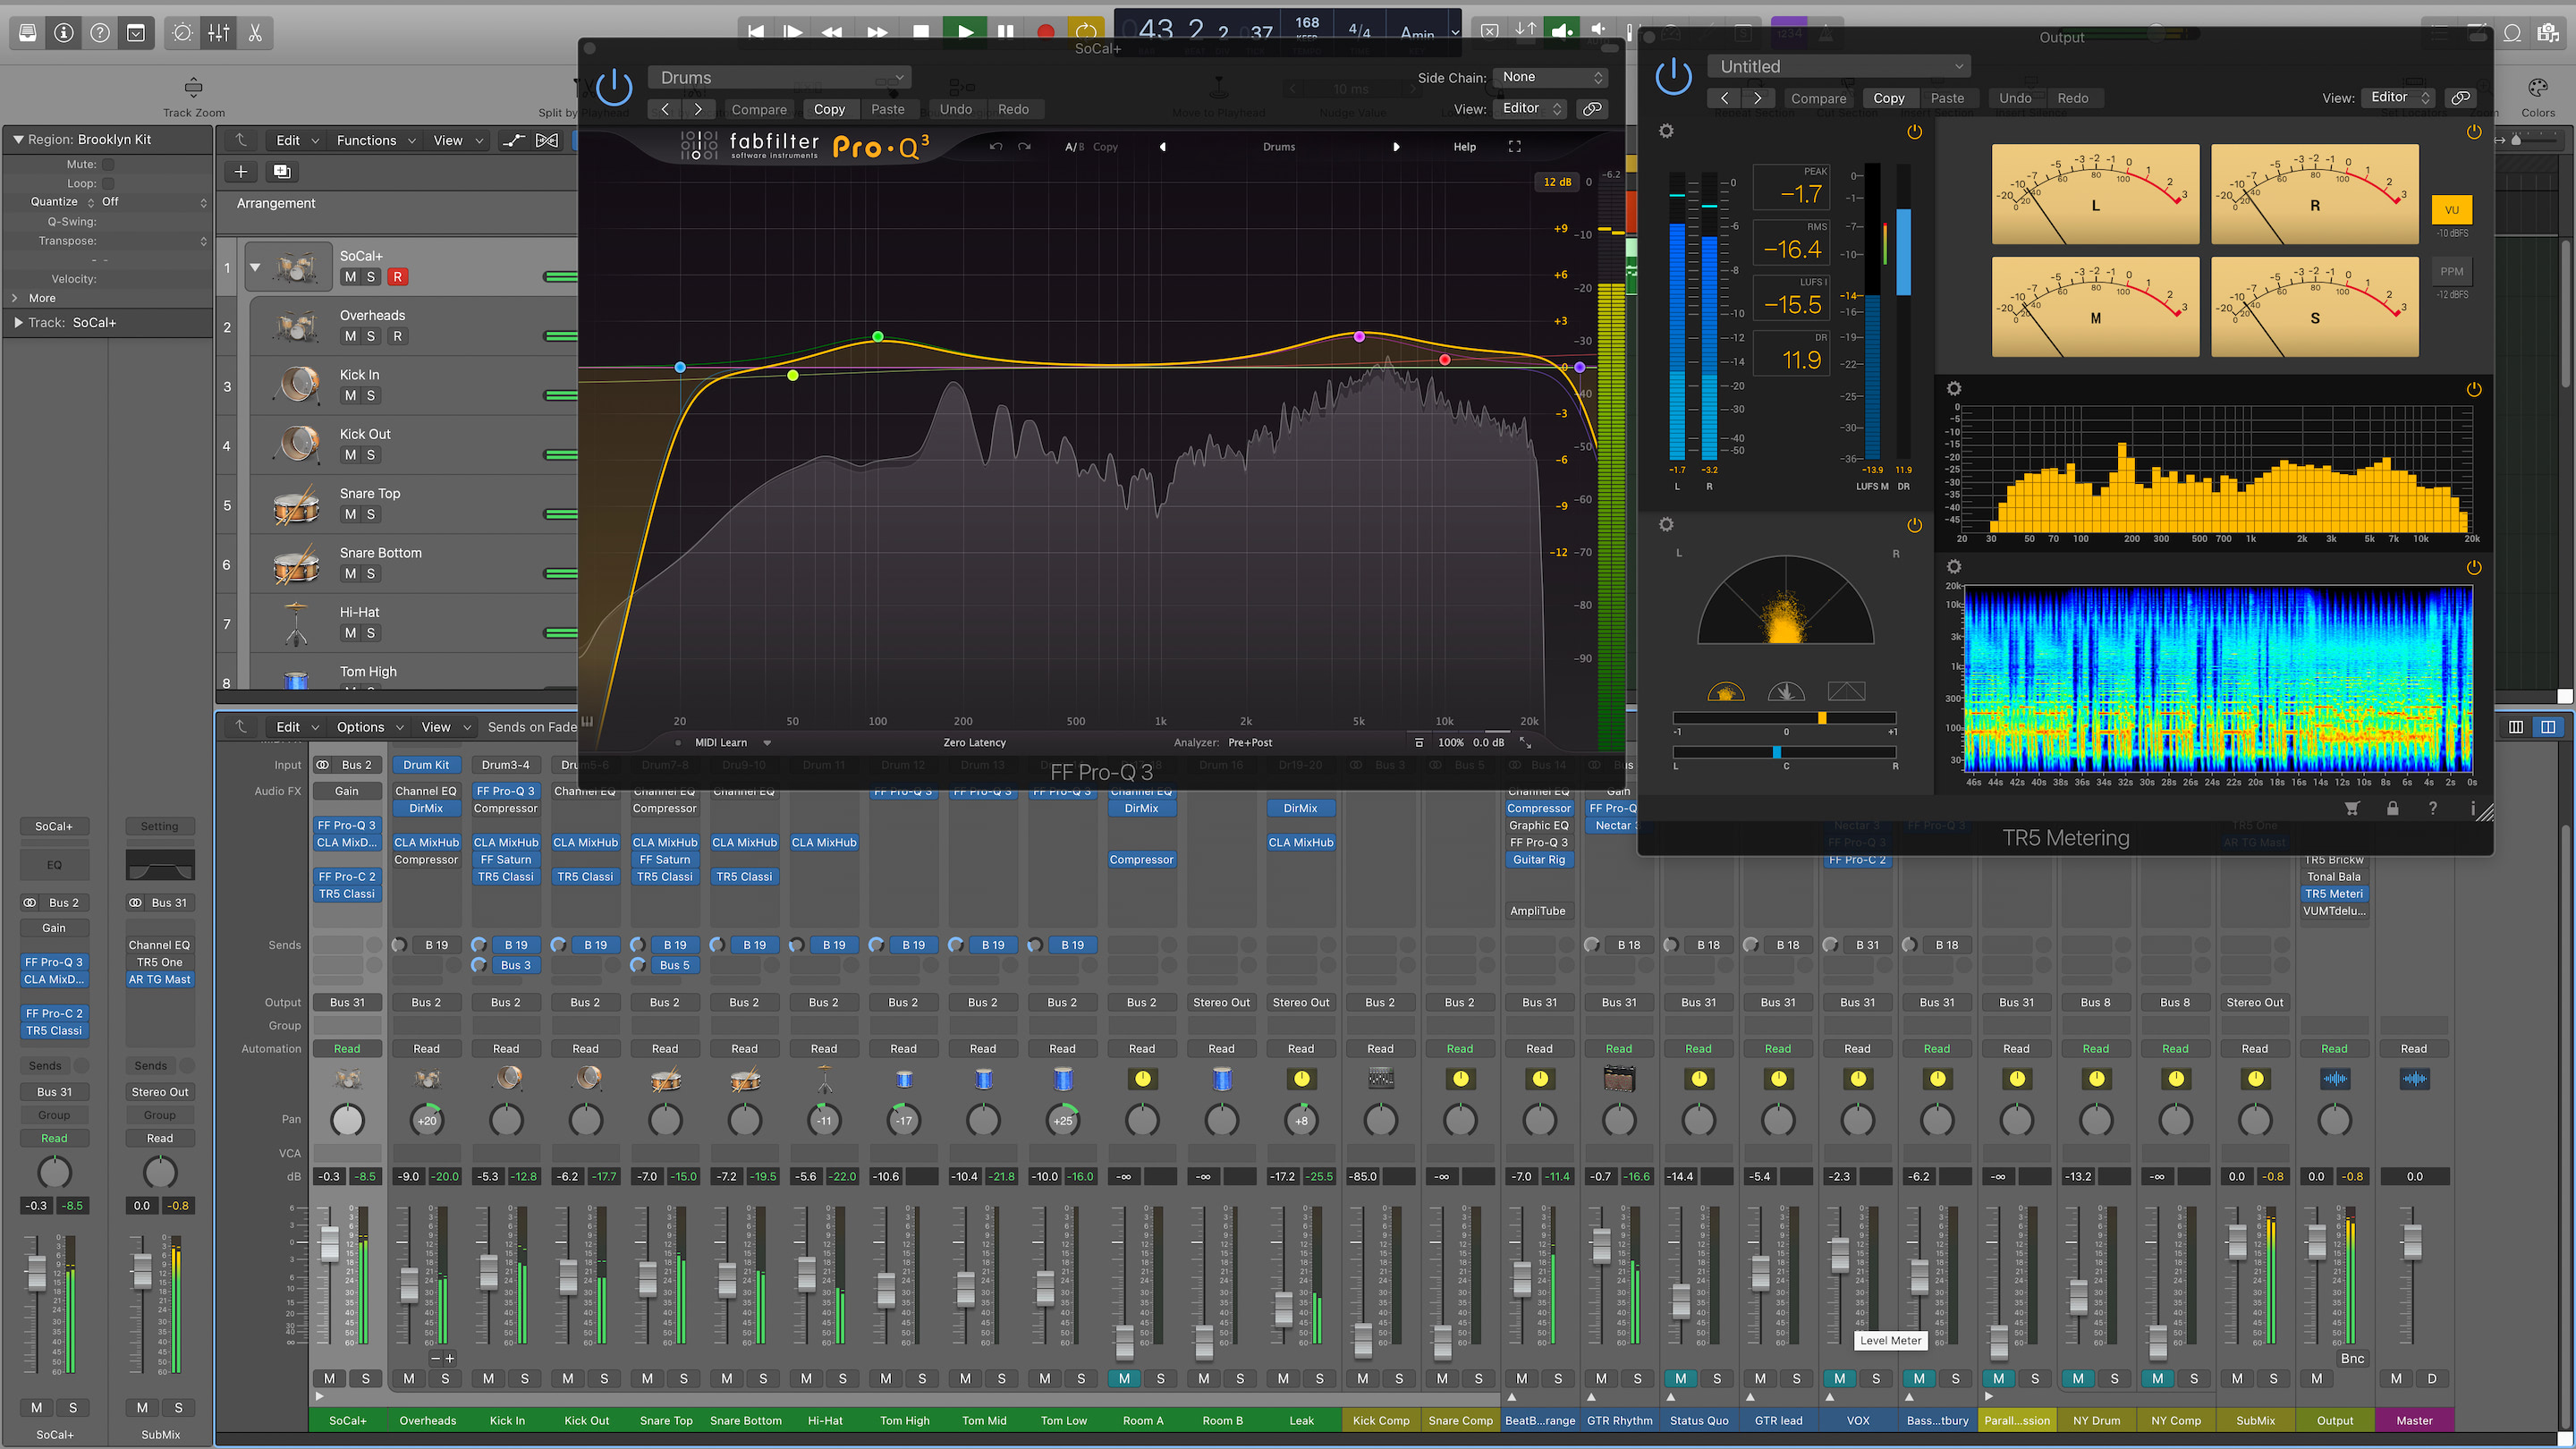Toggle TR5 Metering plugin power button
Viewport: 2576px width, 1449px height.
point(1673,77)
